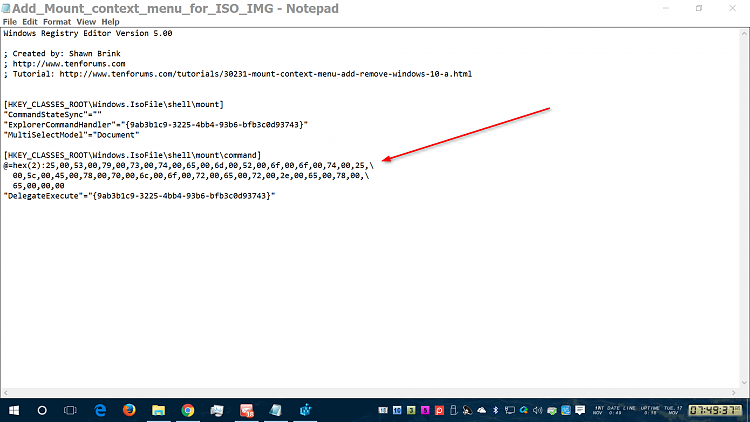Click the red 'p' tray icon
The height and width of the screenshot is (422, 750).
point(439,411)
